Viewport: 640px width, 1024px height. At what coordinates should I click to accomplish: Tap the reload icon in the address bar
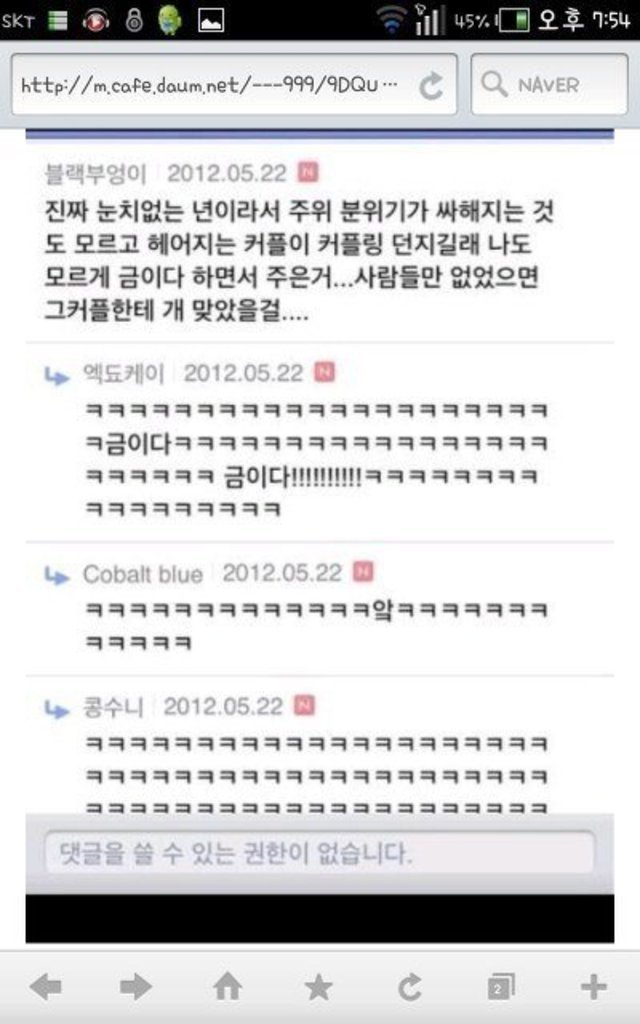click(x=431, y=86)
